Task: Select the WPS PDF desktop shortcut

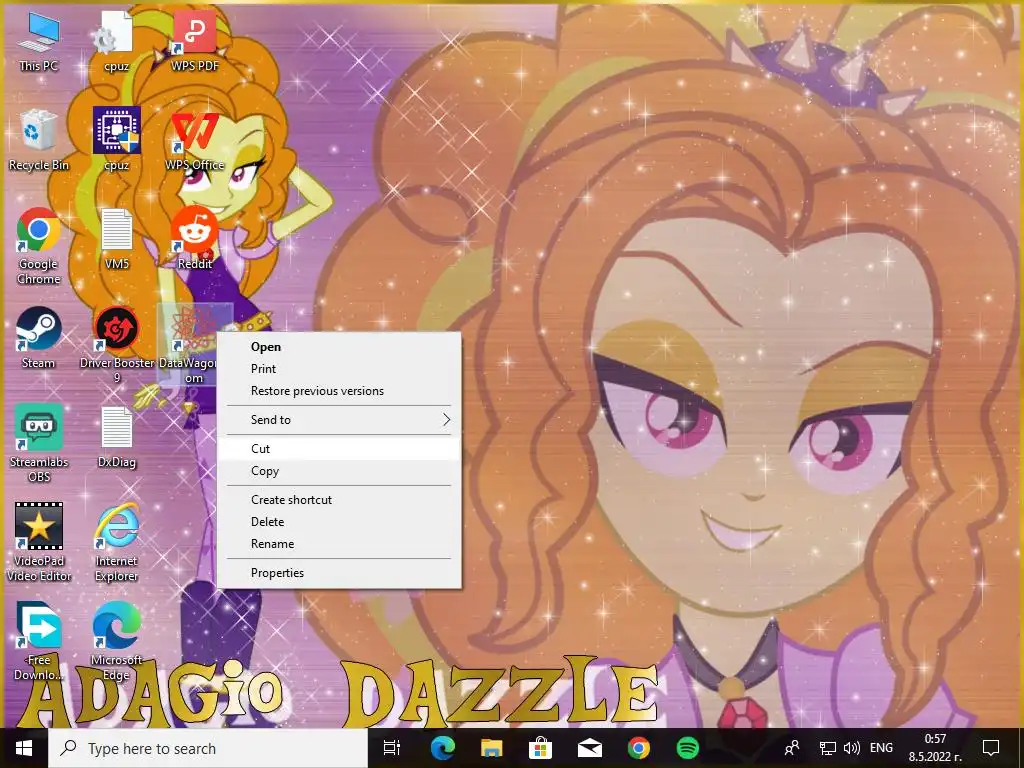Action: point(195,40)
